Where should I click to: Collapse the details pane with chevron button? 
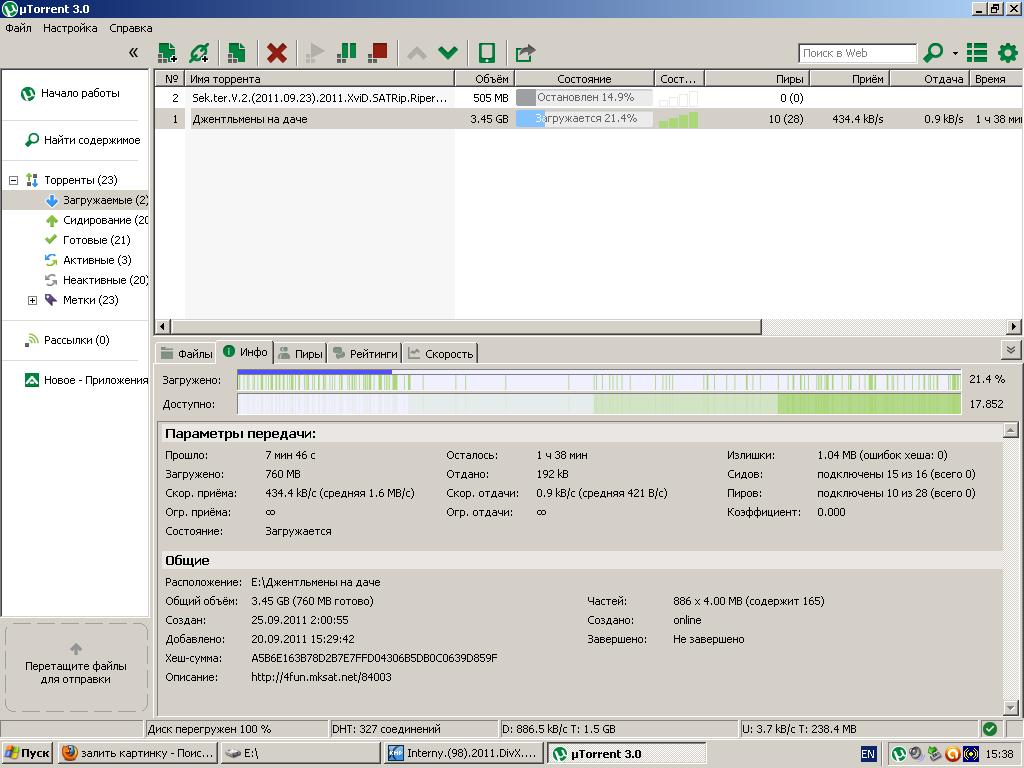[1010, 350]
